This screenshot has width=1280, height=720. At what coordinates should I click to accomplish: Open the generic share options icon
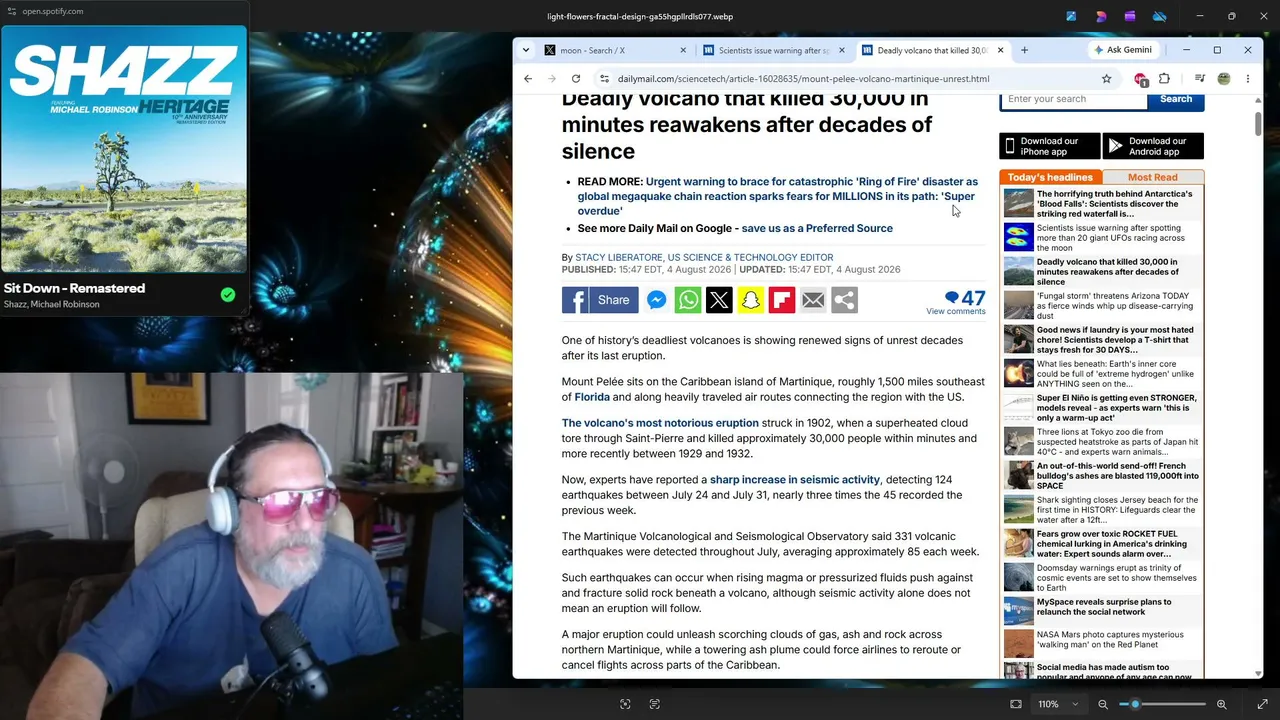pyautogui.click(x=845, y=300)
